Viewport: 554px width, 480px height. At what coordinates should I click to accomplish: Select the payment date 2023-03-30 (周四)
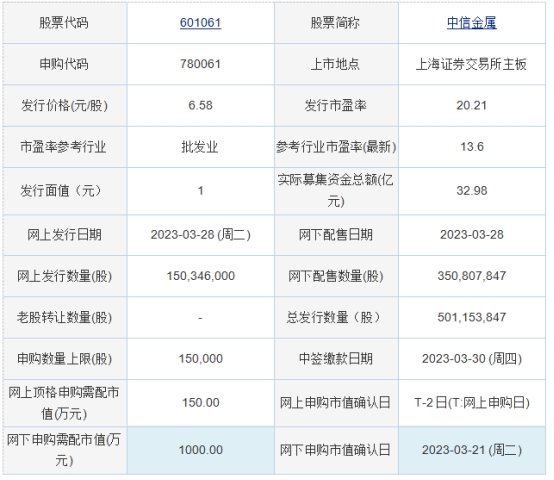point(472,359)
